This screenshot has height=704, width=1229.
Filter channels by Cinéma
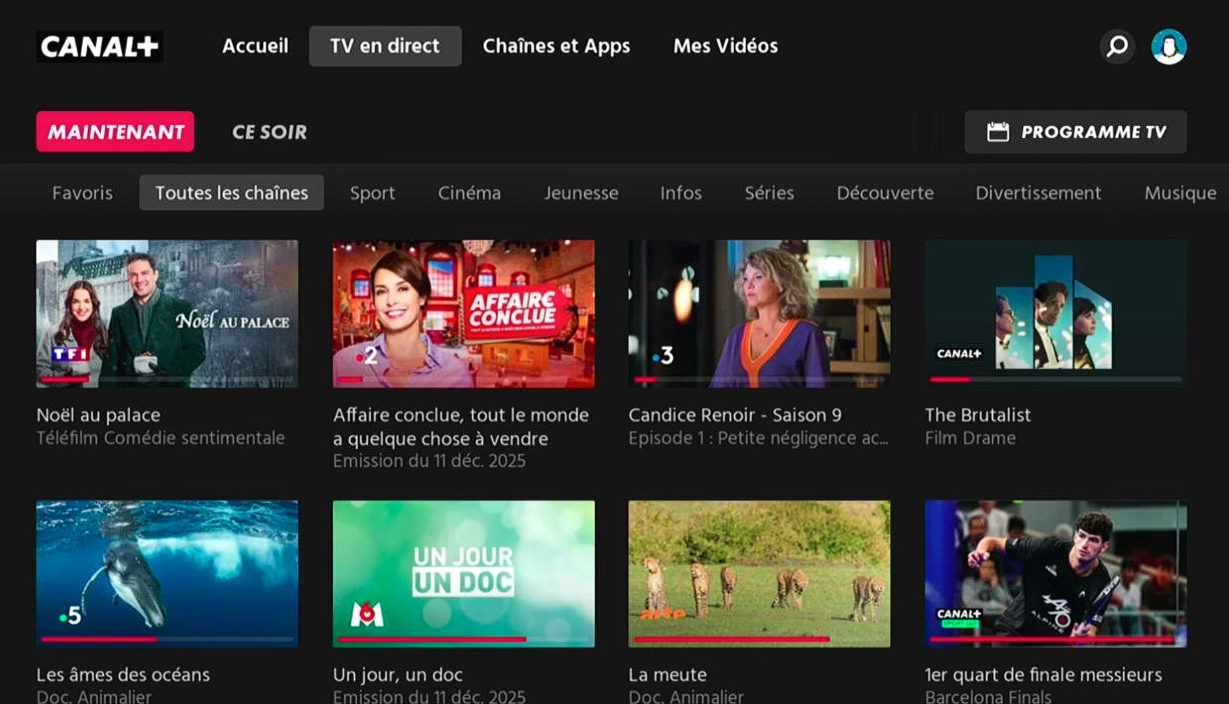point(469,193)
